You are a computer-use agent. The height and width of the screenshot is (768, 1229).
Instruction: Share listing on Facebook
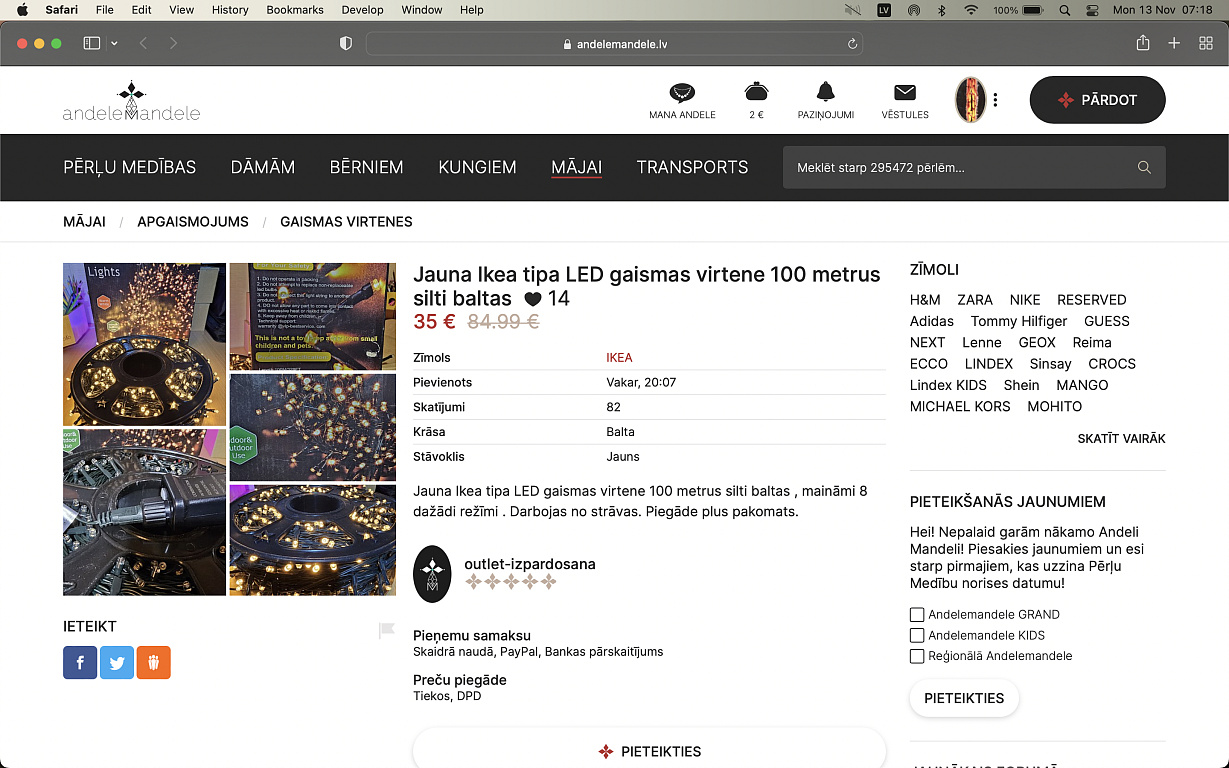[80, 662]
